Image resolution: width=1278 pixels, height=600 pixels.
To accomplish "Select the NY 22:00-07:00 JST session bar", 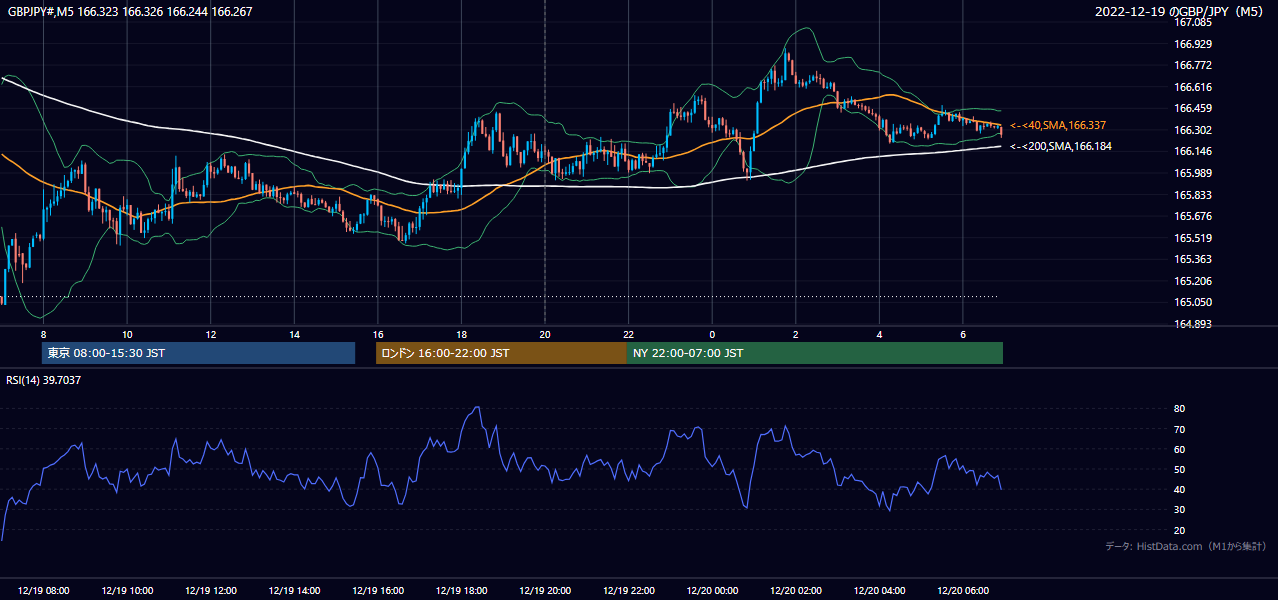I will pos(815,353).
